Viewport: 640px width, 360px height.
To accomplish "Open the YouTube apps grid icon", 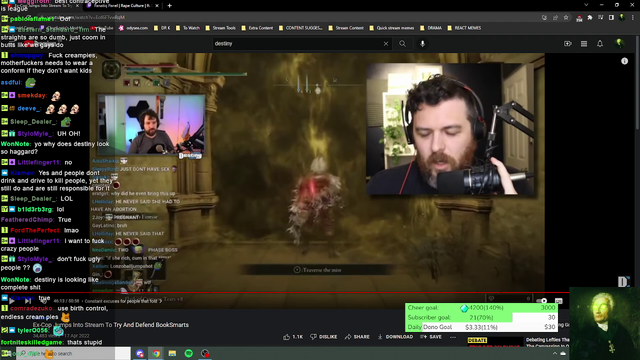I will [x=584, y=44].
